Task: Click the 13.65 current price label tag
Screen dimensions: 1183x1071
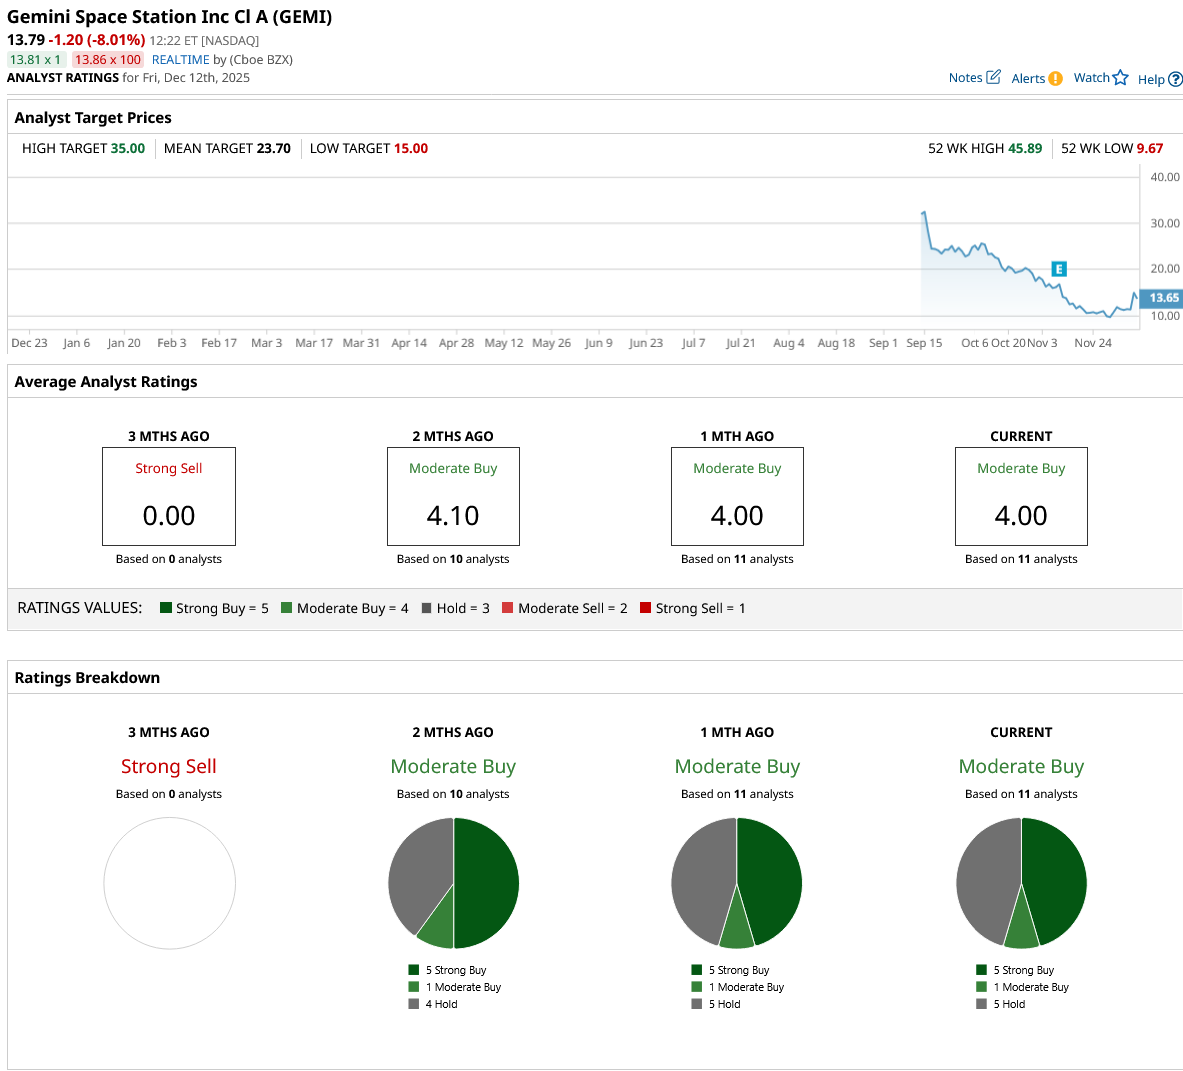Action: pyautogui.click(x=1162, y=298)
